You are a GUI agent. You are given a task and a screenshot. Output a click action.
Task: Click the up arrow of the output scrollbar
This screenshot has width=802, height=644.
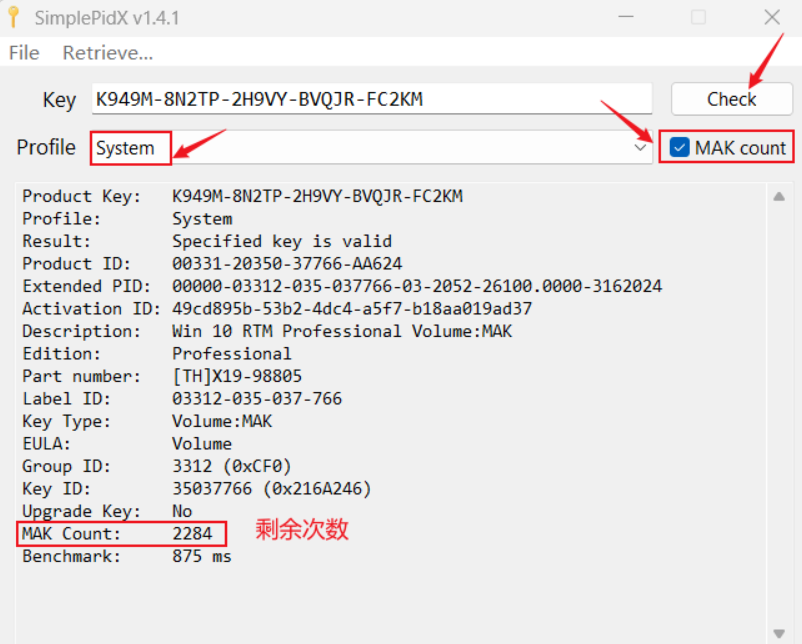779,197
